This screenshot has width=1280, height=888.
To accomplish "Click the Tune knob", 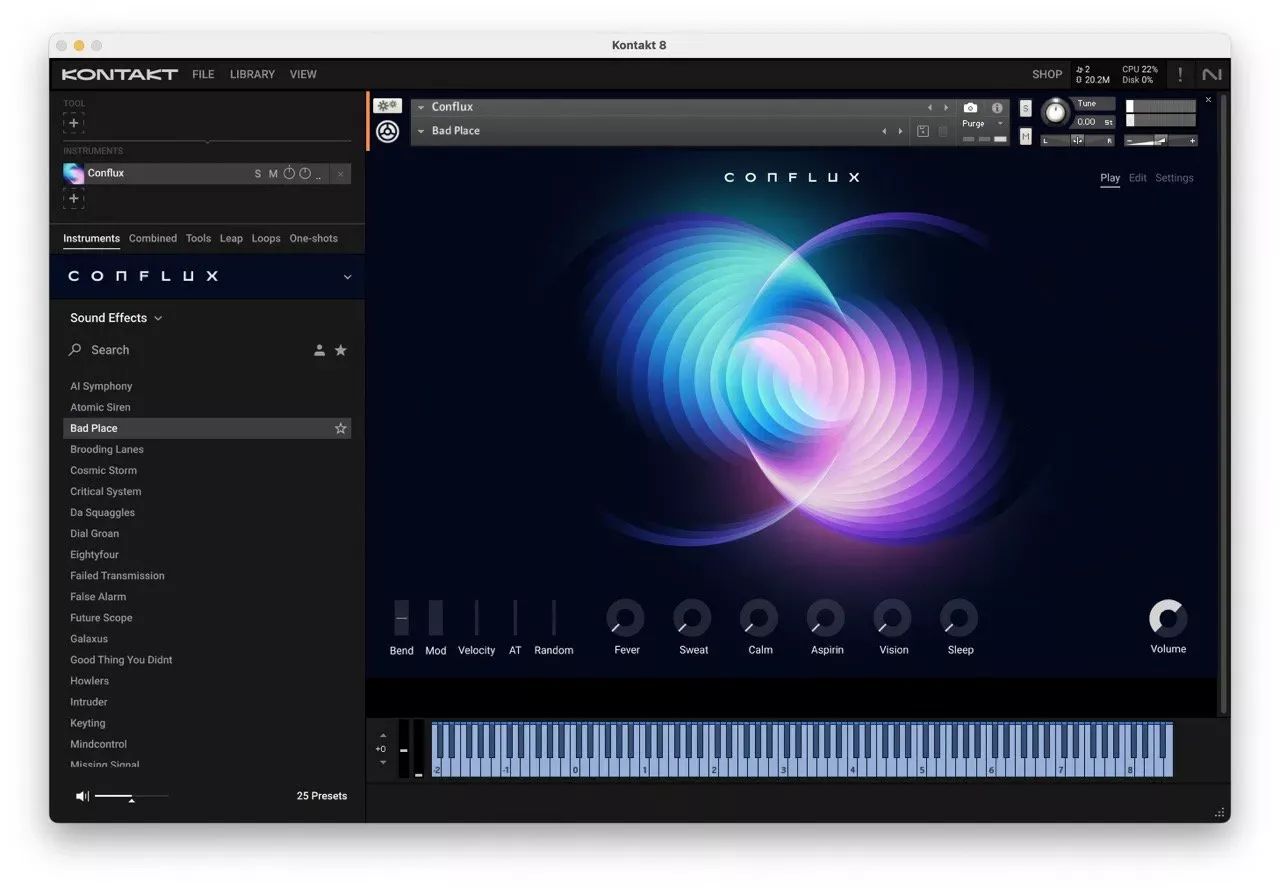I will [1055, 112].
